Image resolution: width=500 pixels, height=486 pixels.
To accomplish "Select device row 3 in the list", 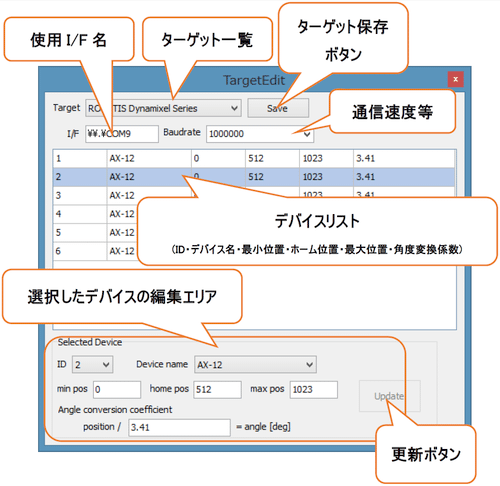I will click(x=95, y=195).
